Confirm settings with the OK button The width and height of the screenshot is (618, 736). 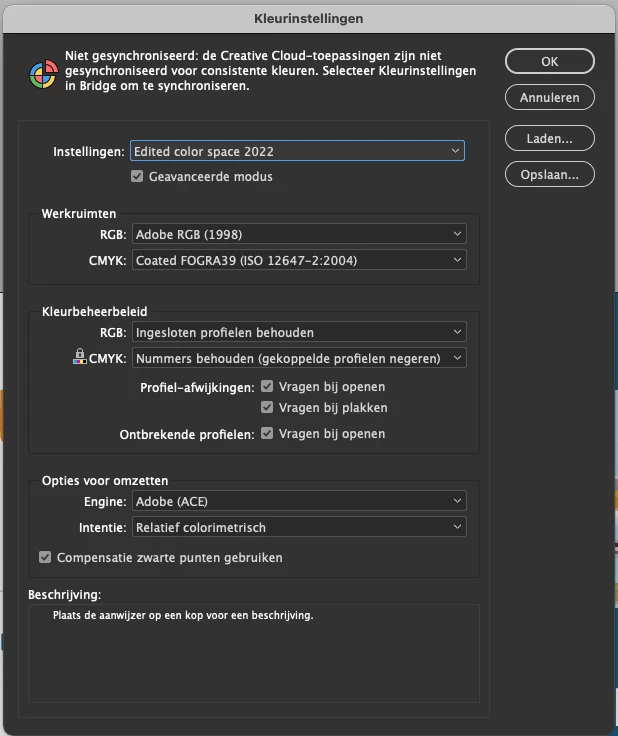tap(549, 61)
